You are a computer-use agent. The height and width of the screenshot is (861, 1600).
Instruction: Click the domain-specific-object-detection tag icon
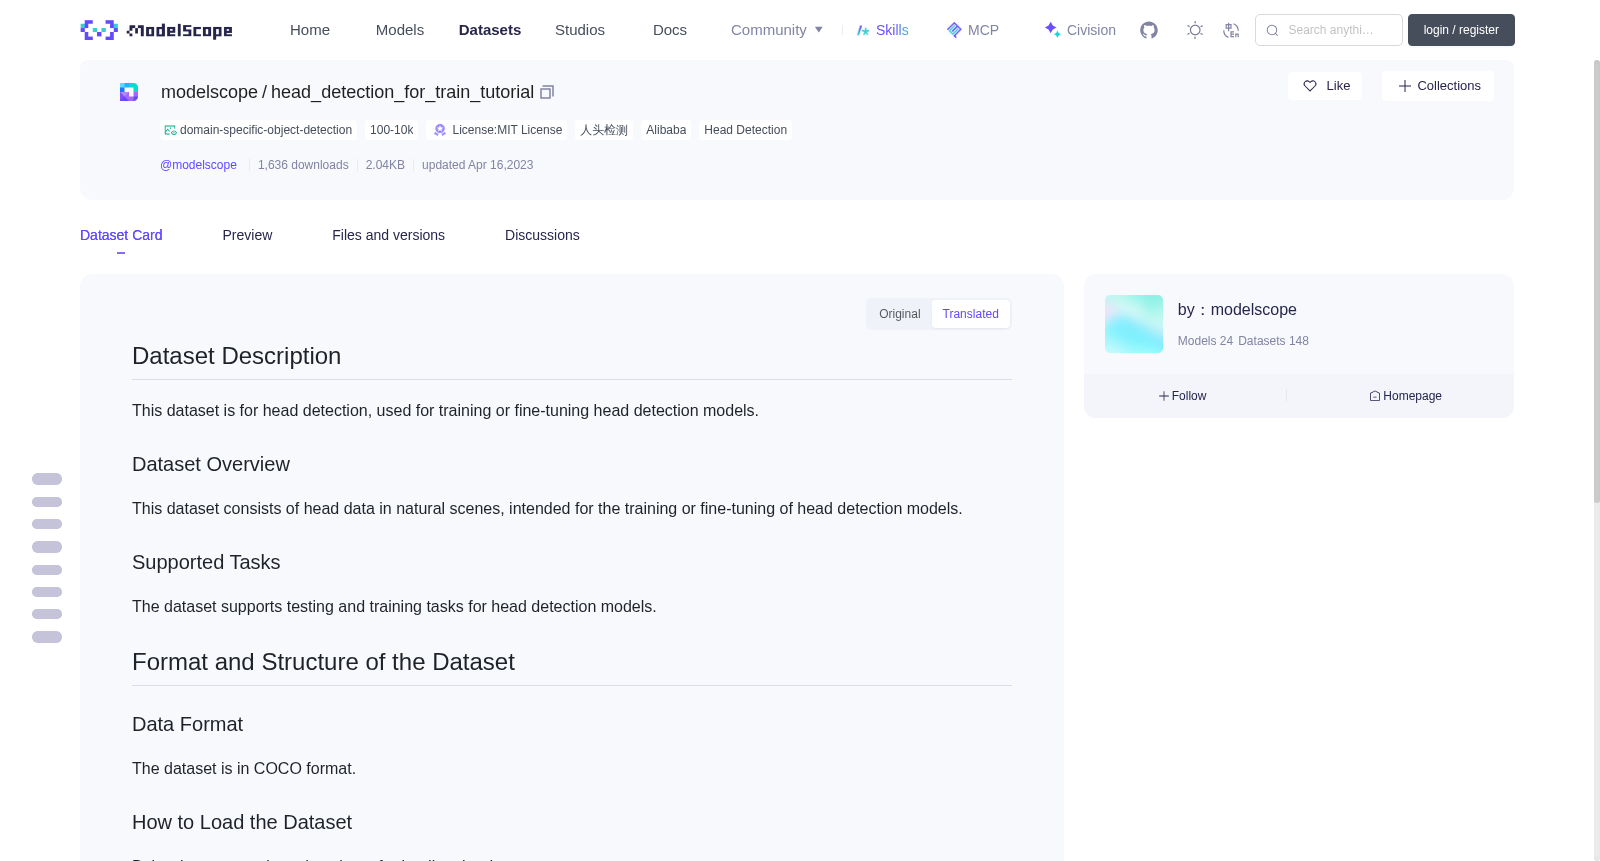click(x=170, y=130)
